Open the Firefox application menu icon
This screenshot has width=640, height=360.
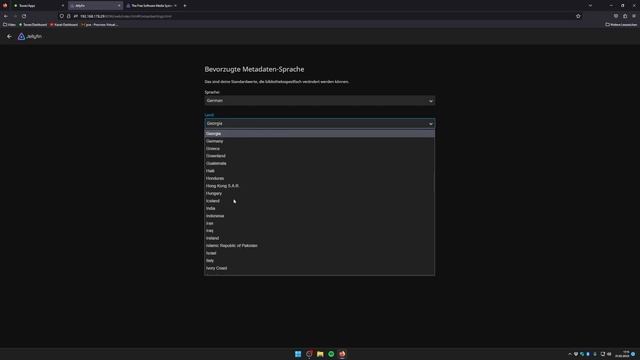tap(634, 16)
